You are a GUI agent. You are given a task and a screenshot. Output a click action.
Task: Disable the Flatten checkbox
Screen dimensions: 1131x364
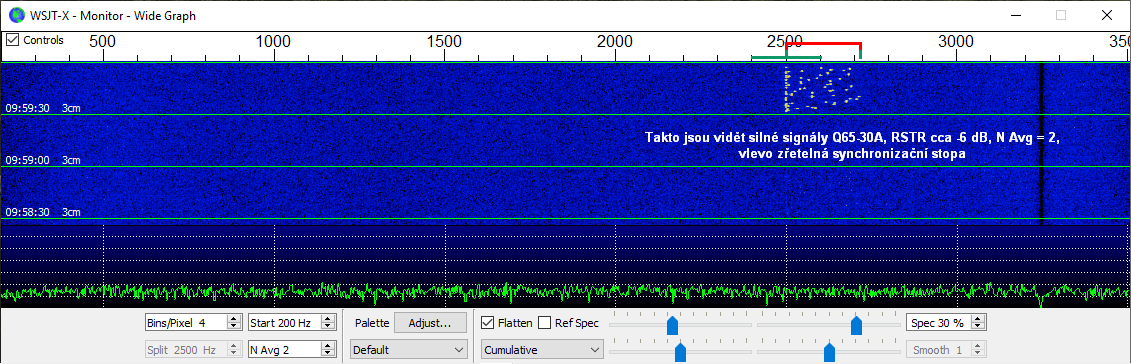coord(488,323)
